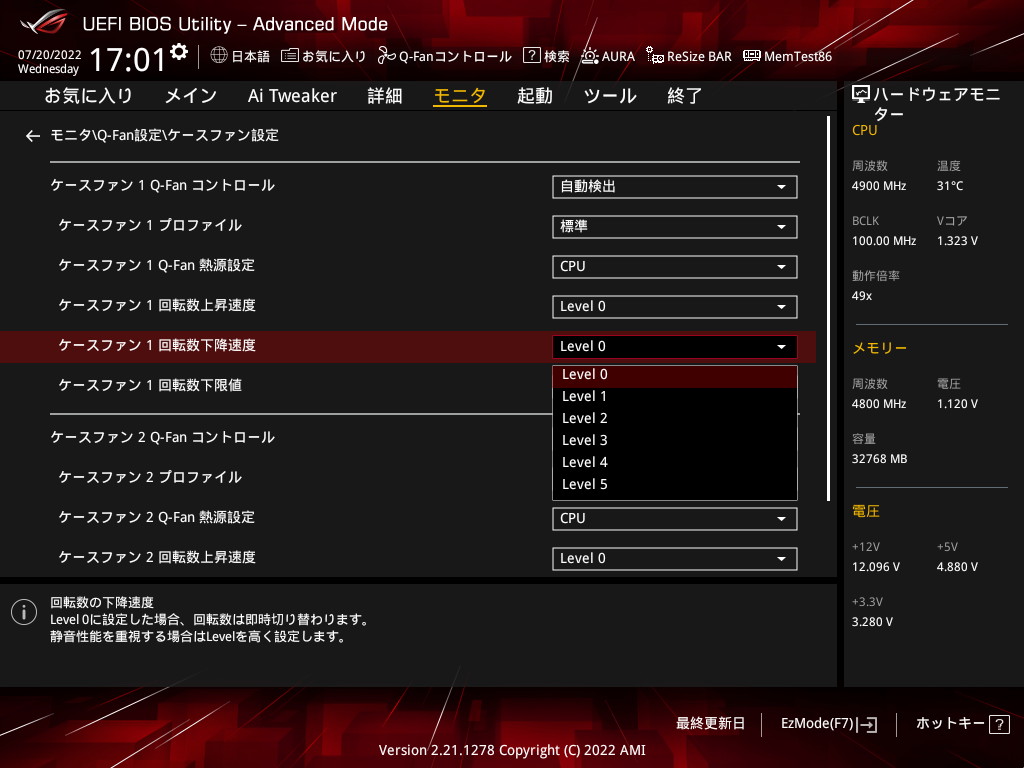The image size is (1024, 768).
Task: Launch MemTest86 icon
Action: [x=752, y=56]
